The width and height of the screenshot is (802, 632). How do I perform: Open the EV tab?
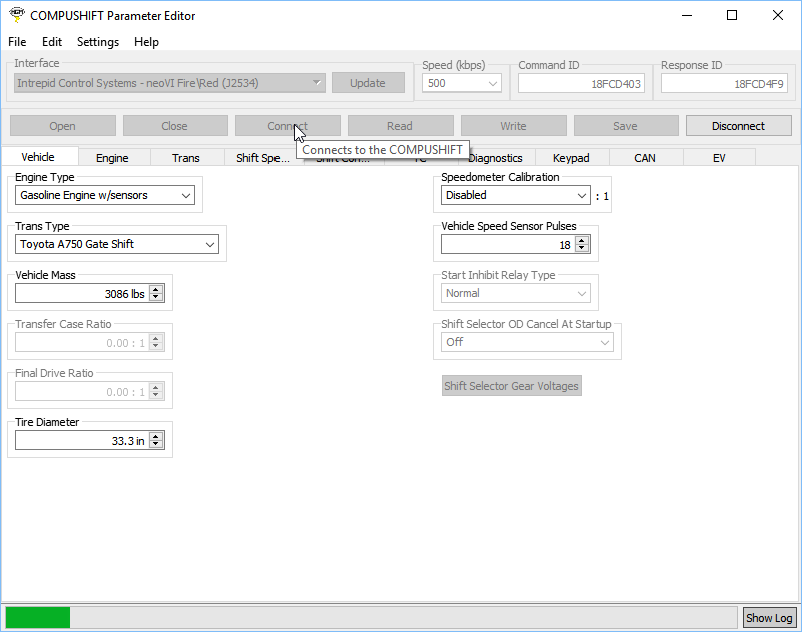(x=718, y=158)
